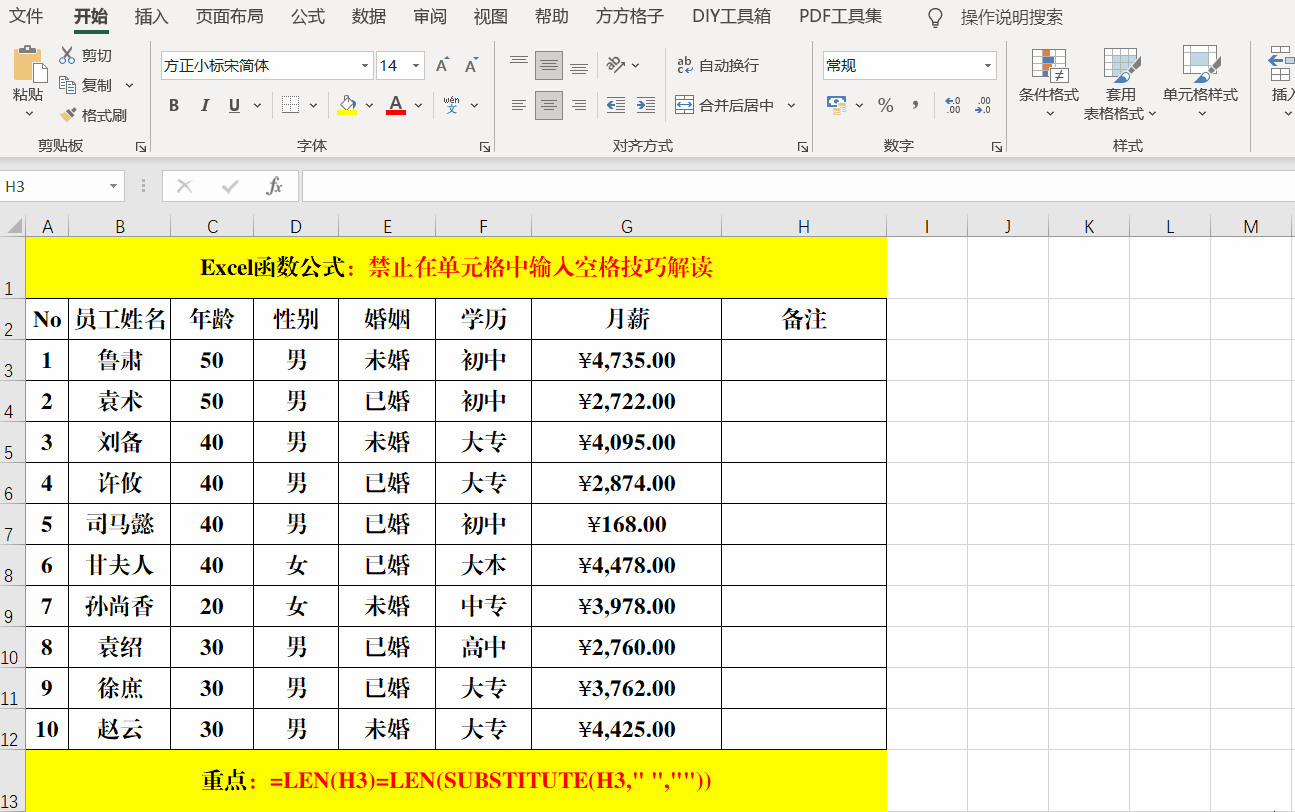
Task: Click the Select All corner triangle
Action: click(x=12, y=226)
